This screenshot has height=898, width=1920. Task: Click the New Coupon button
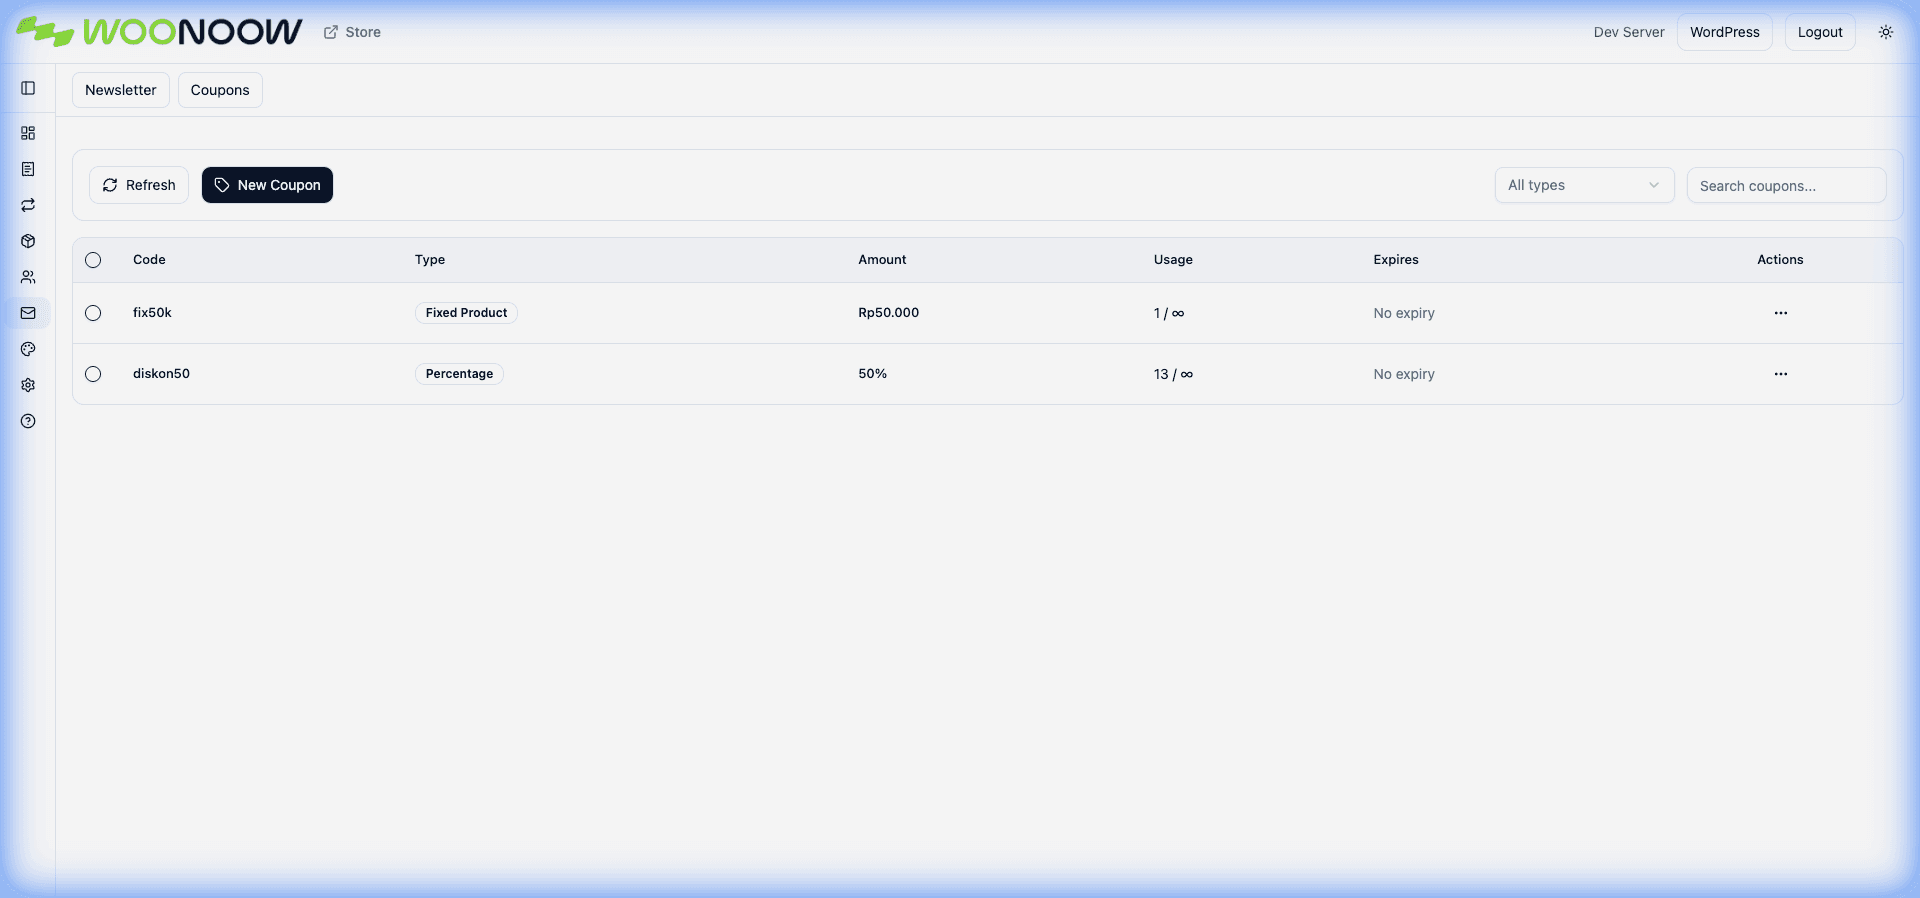pyautogui.click(x=267, y=185)
